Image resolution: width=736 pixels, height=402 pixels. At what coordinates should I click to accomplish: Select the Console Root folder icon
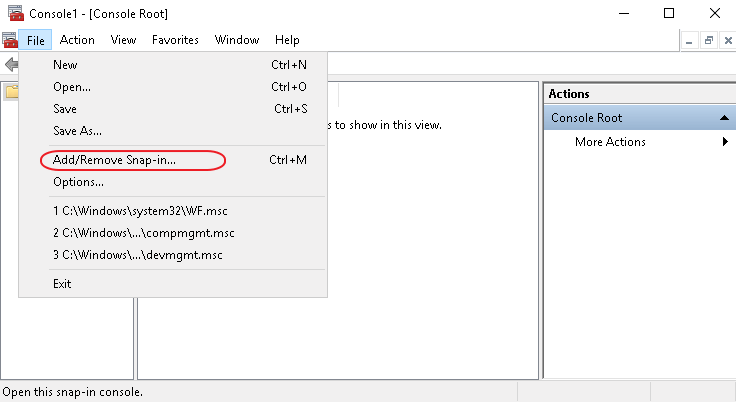pyautogui.click(x=11, y=92)
